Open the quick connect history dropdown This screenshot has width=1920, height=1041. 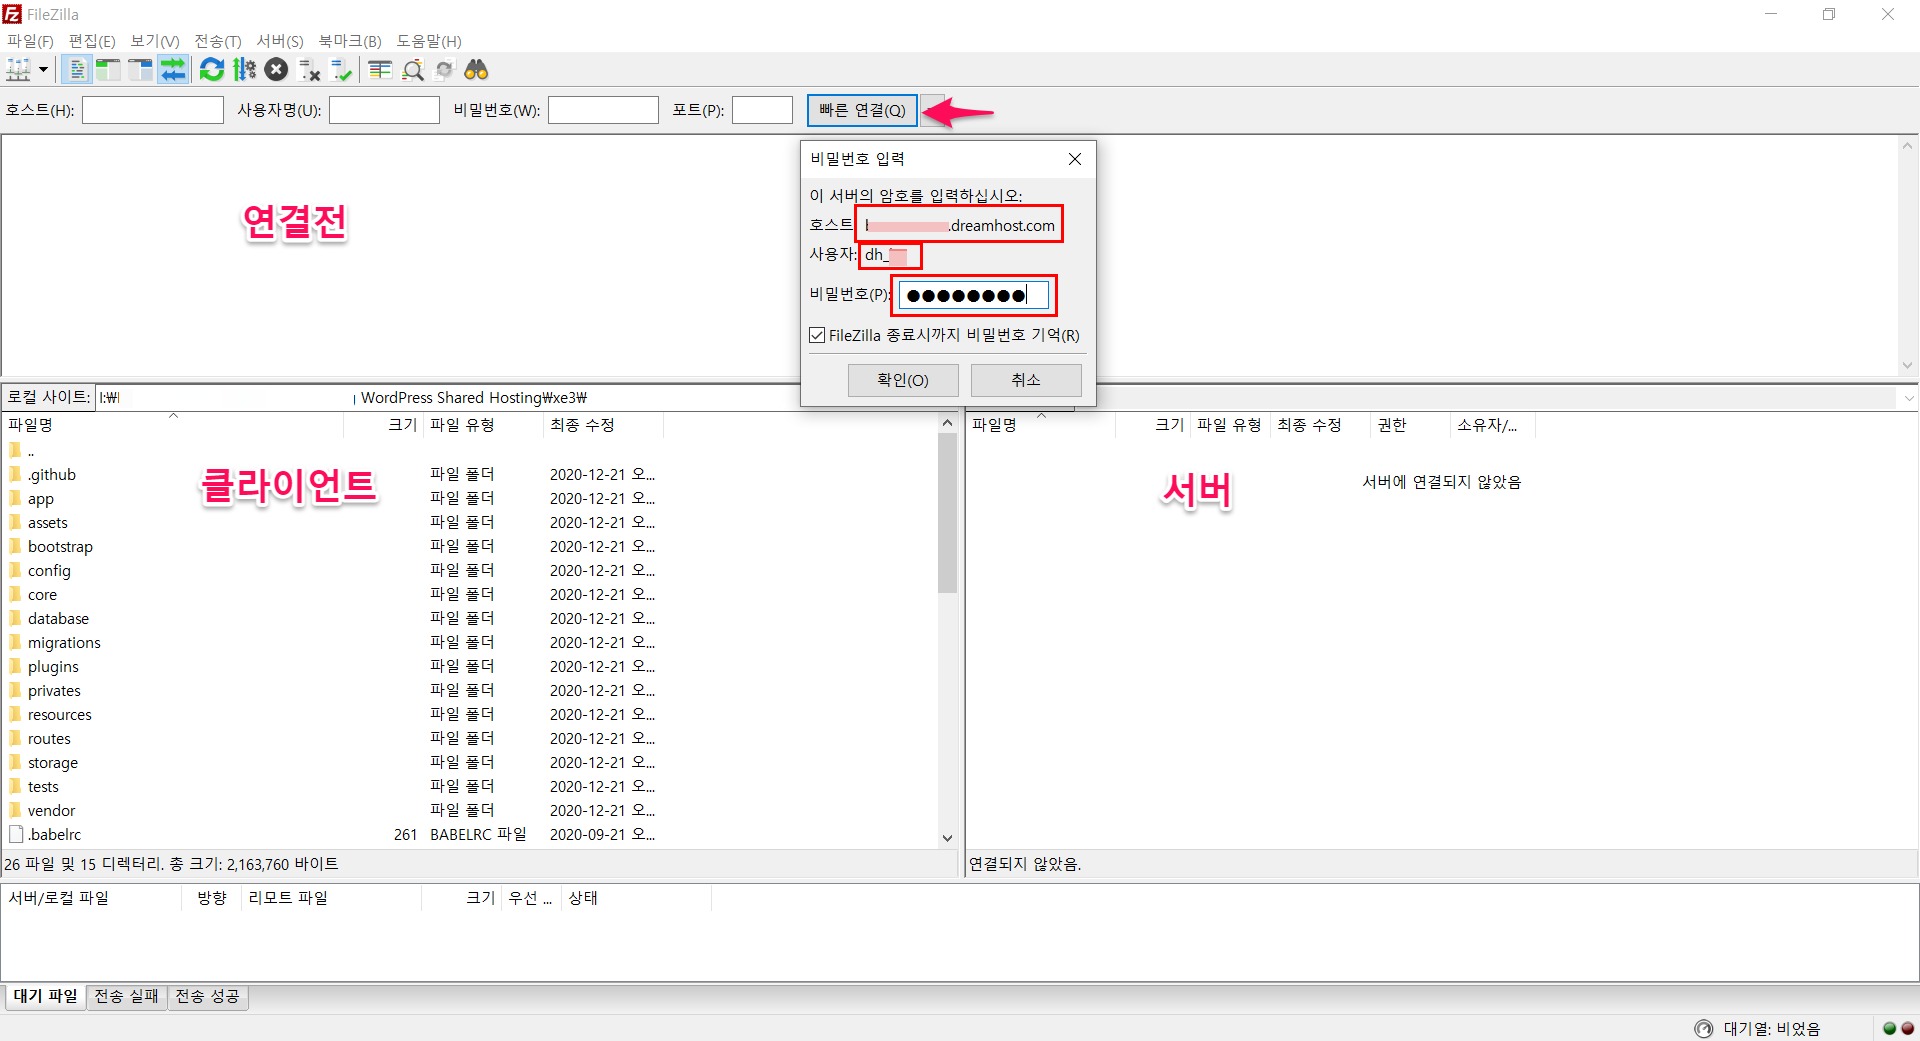[932, 110]
